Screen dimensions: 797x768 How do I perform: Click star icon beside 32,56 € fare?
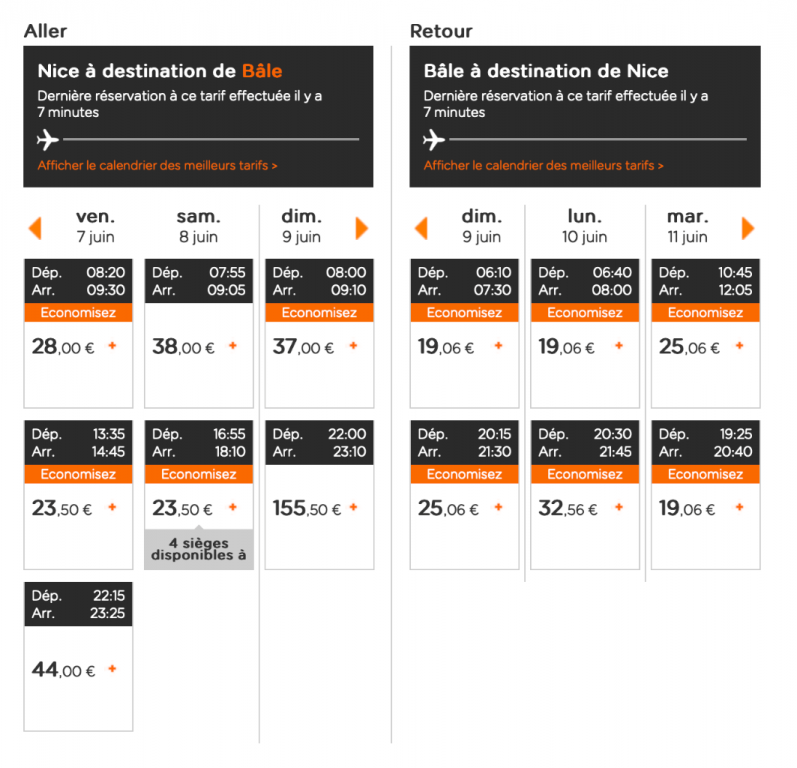(x=618, y=508)
